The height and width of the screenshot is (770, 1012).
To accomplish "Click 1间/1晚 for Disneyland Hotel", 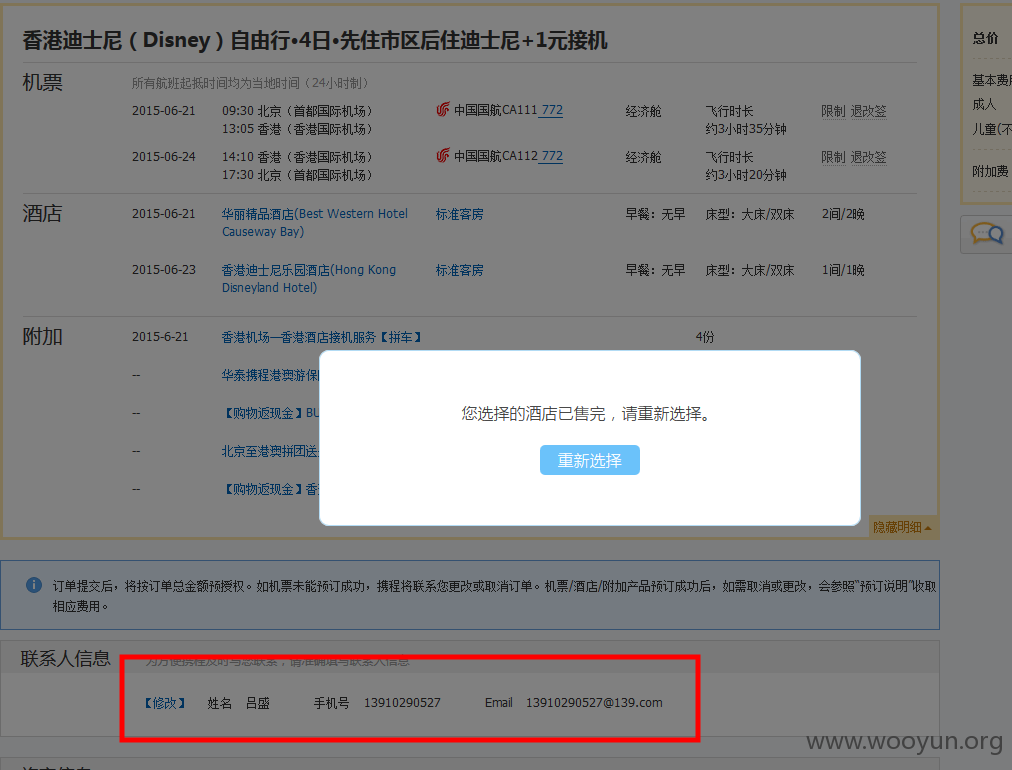I will click(x=843, y=270).
